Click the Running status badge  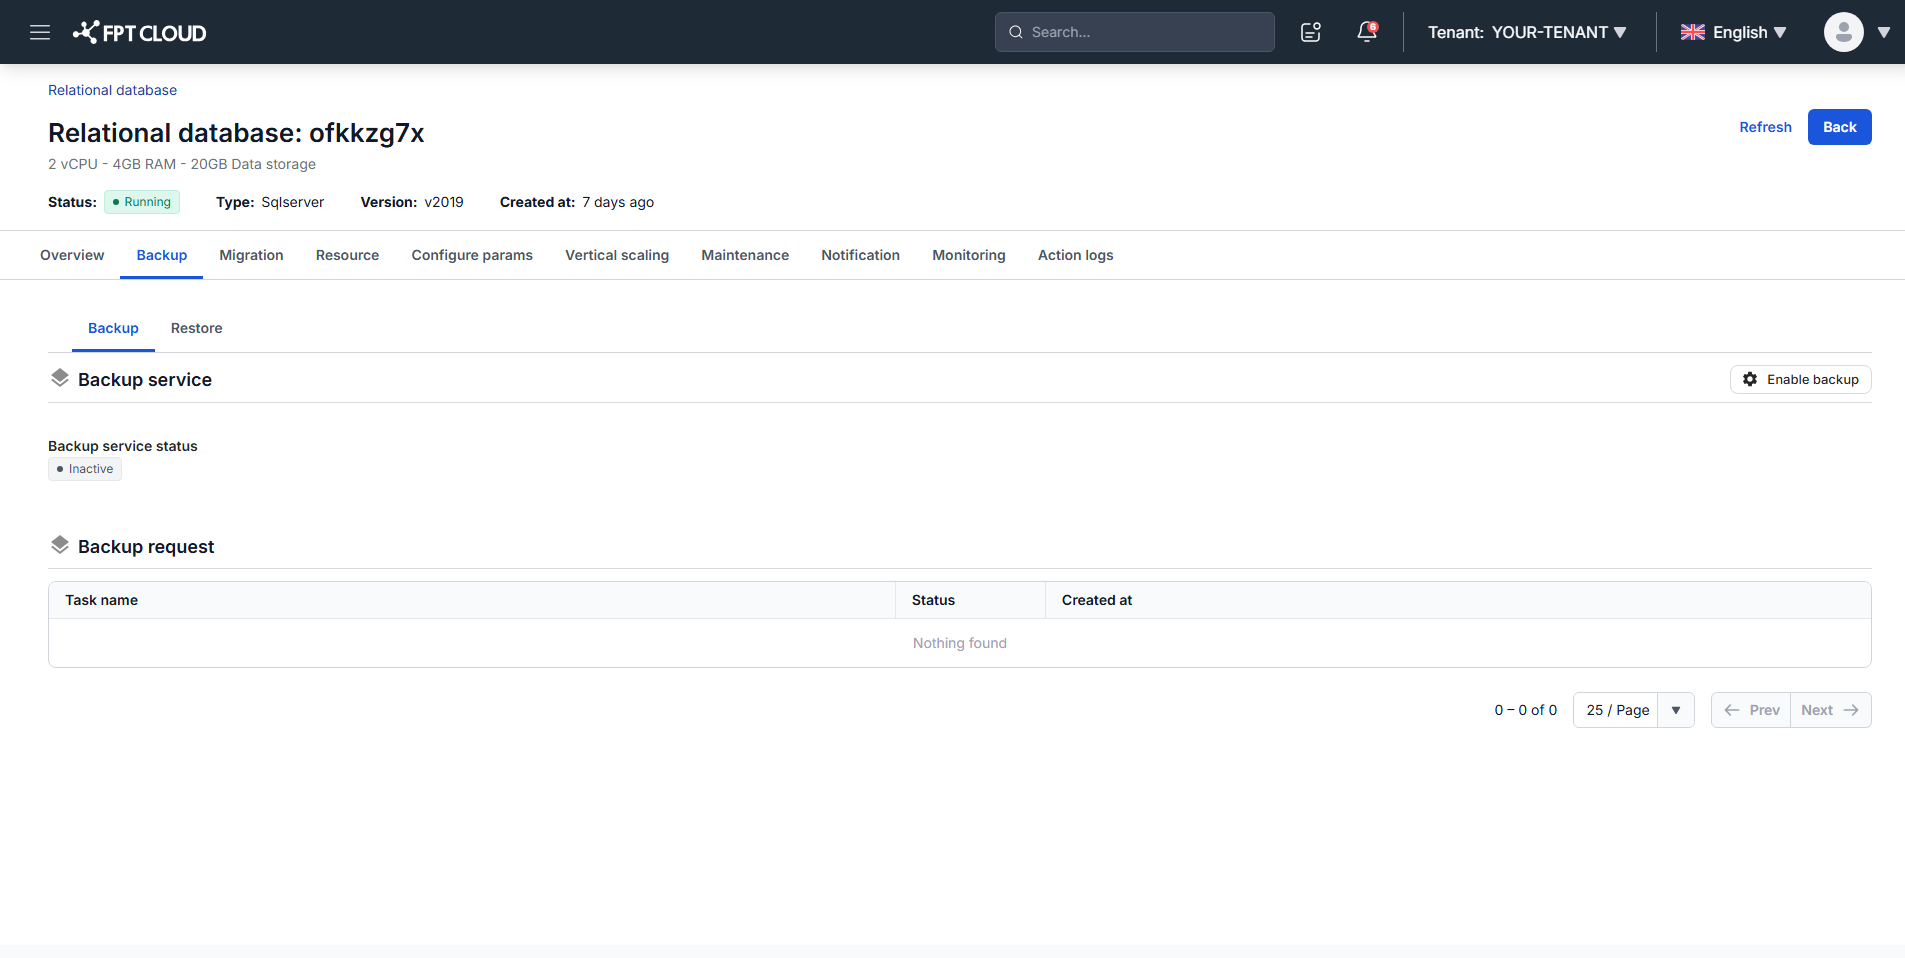pyautogui.click(x=142, y=202)
